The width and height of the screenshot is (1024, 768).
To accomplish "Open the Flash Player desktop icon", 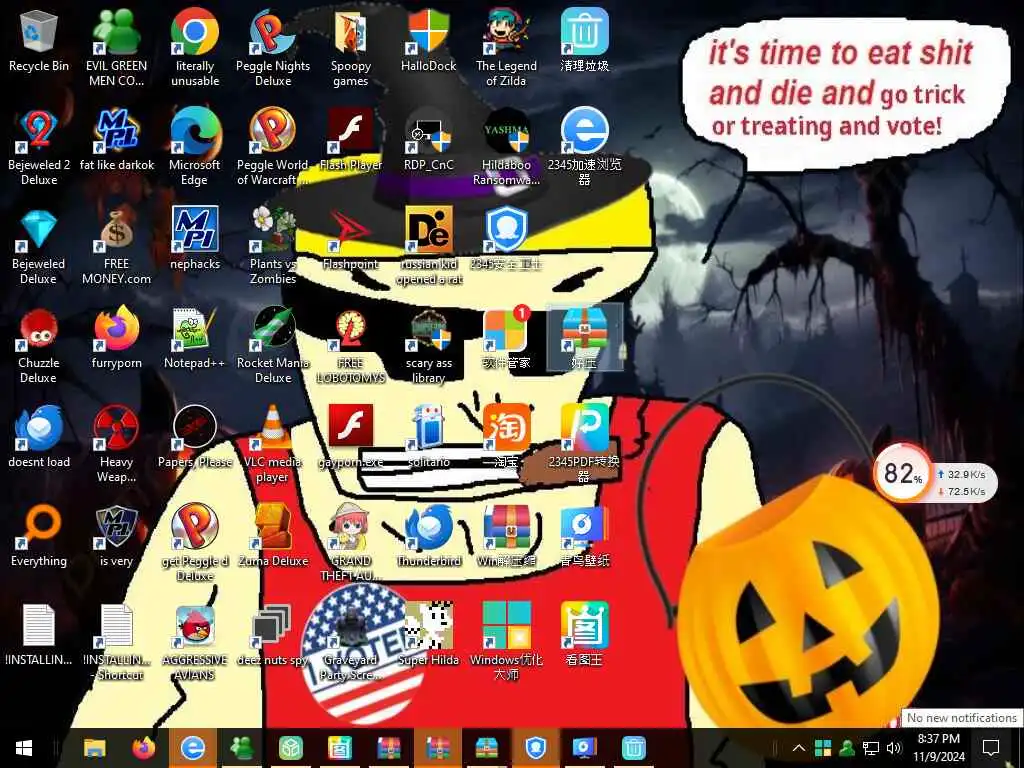I will (351, 140).
